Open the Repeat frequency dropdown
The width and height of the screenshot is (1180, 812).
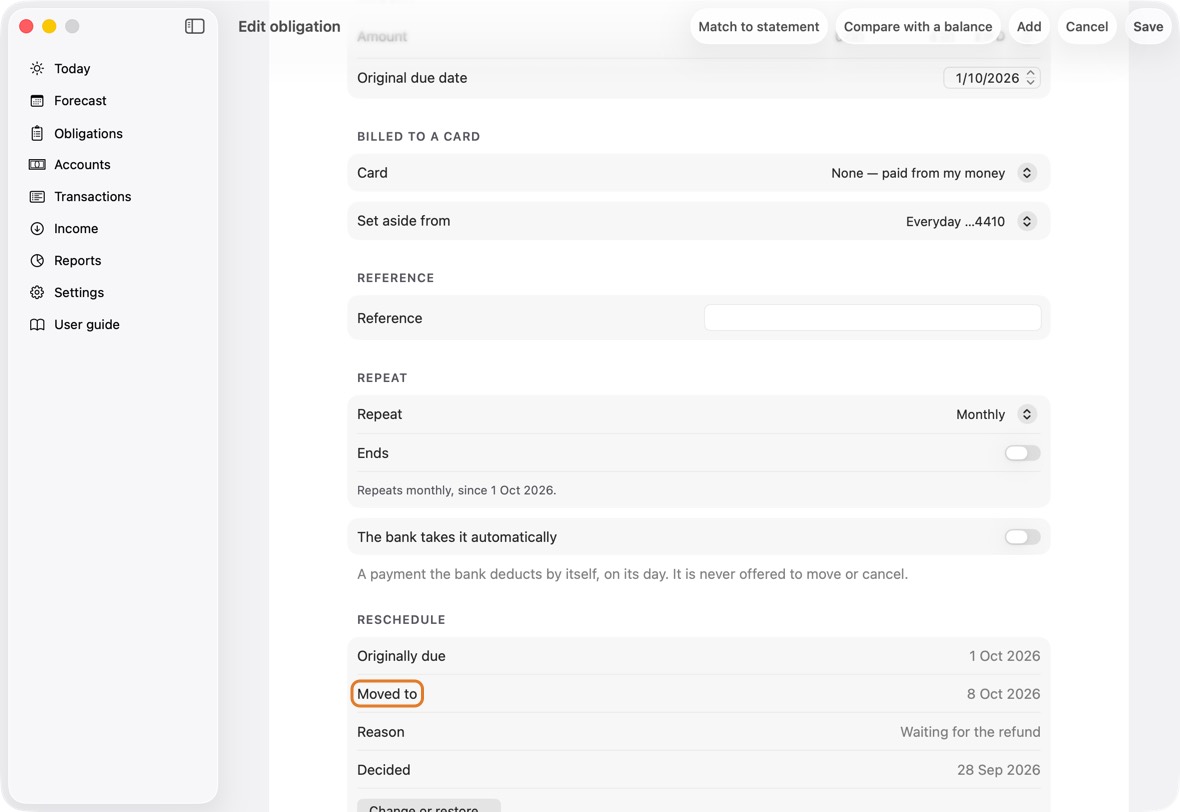(x=995, y=414)
